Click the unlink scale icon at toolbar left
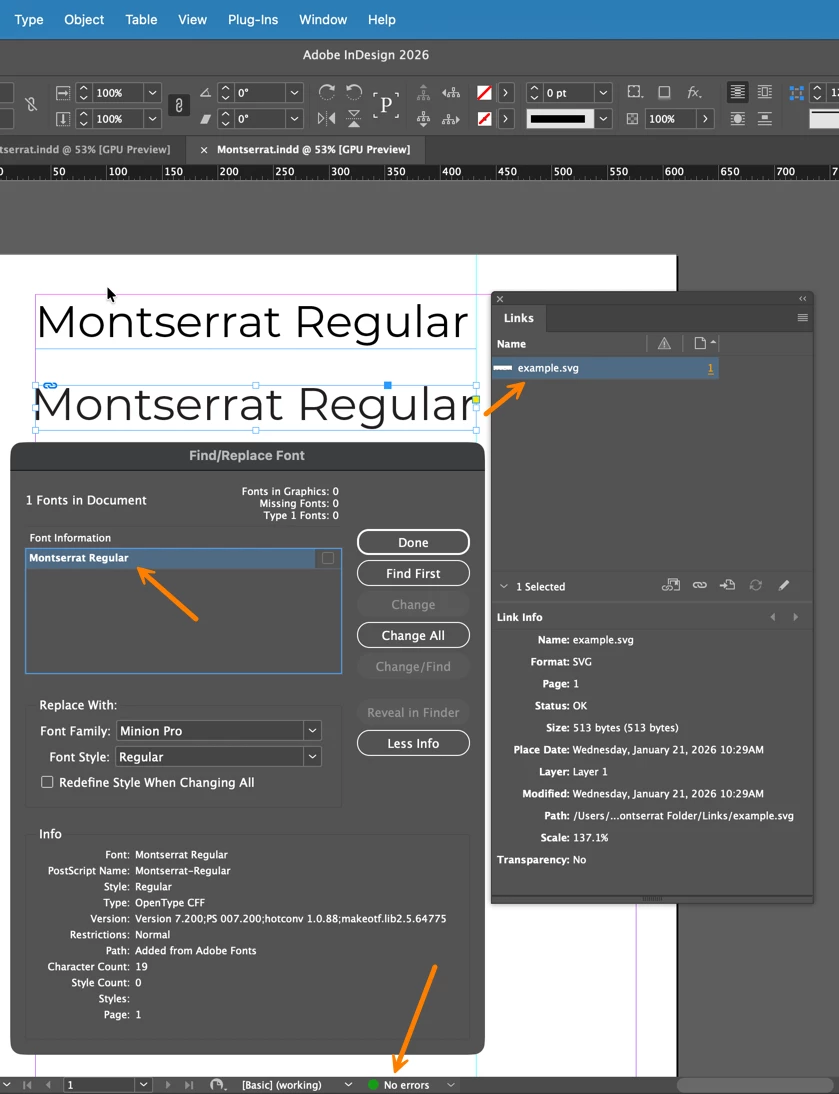This screenshot has height=1094, width=839. click(x=31, y=105)
